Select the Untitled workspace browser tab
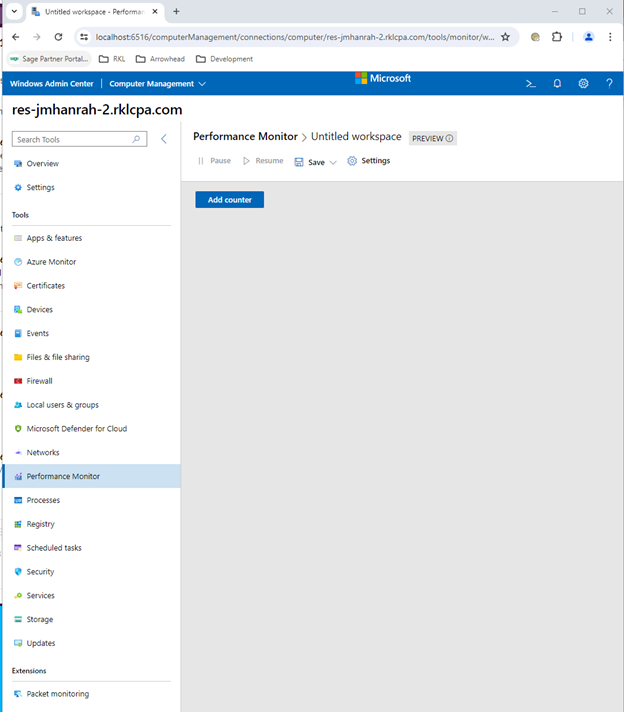 tap(94, 12)
